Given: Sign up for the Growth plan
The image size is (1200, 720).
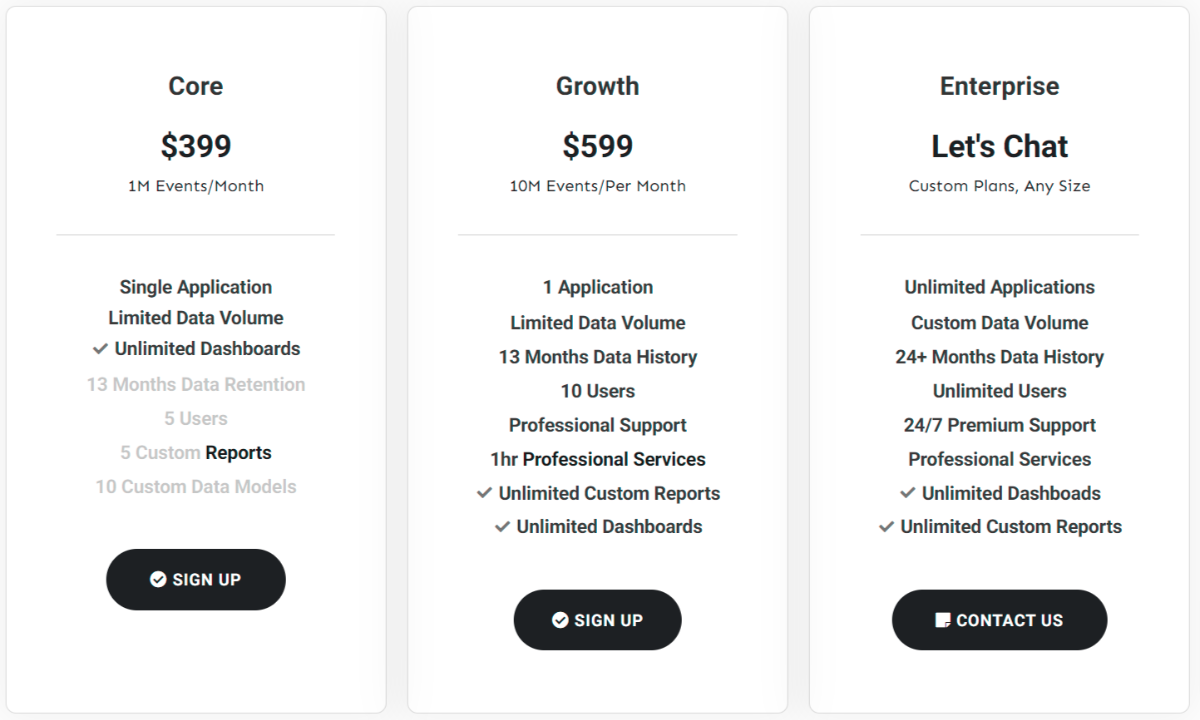Looking at the screenshot, I should [598, 620].
